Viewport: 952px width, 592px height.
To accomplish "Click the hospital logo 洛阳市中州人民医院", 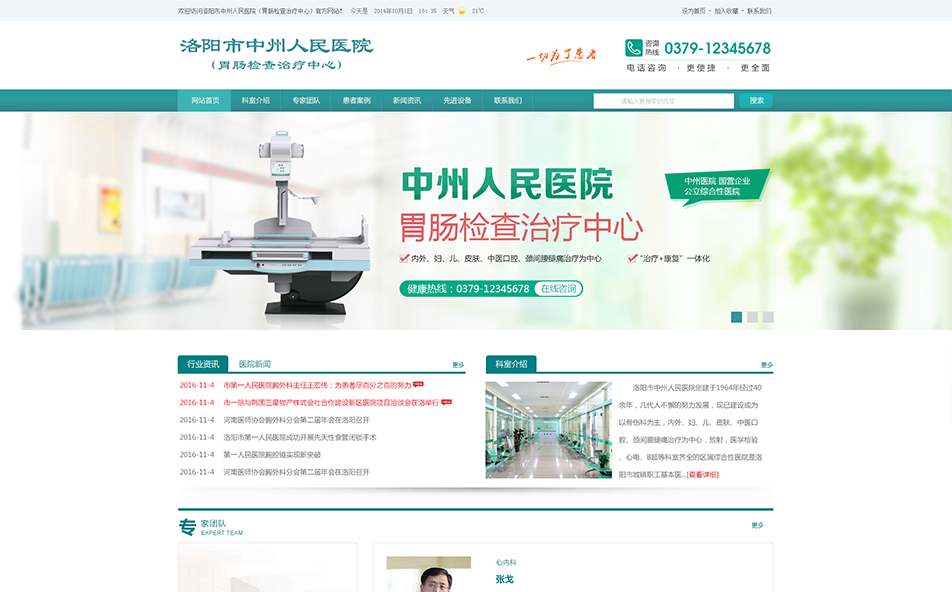I will click(276, 54).
